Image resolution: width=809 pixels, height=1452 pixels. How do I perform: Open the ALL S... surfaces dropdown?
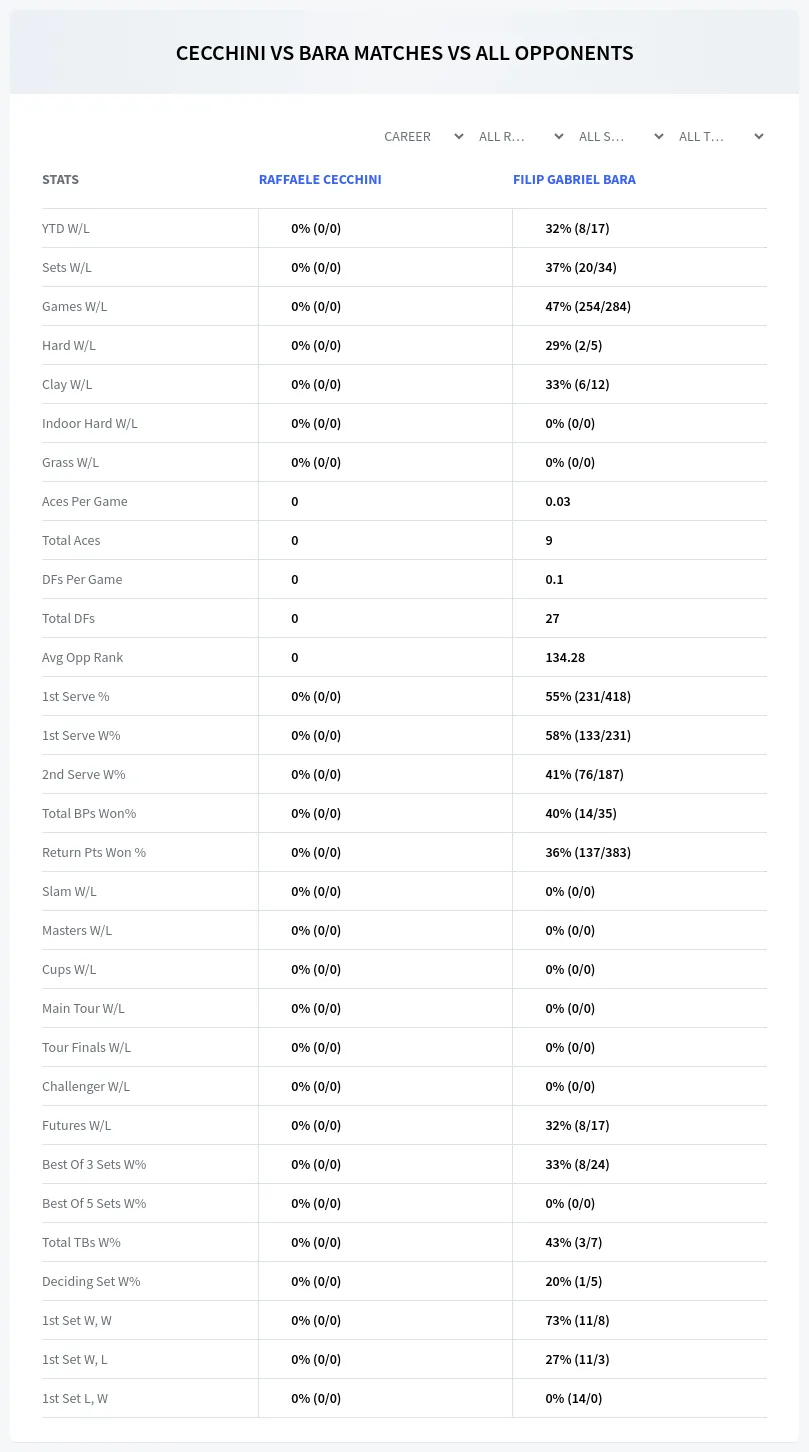620,136
